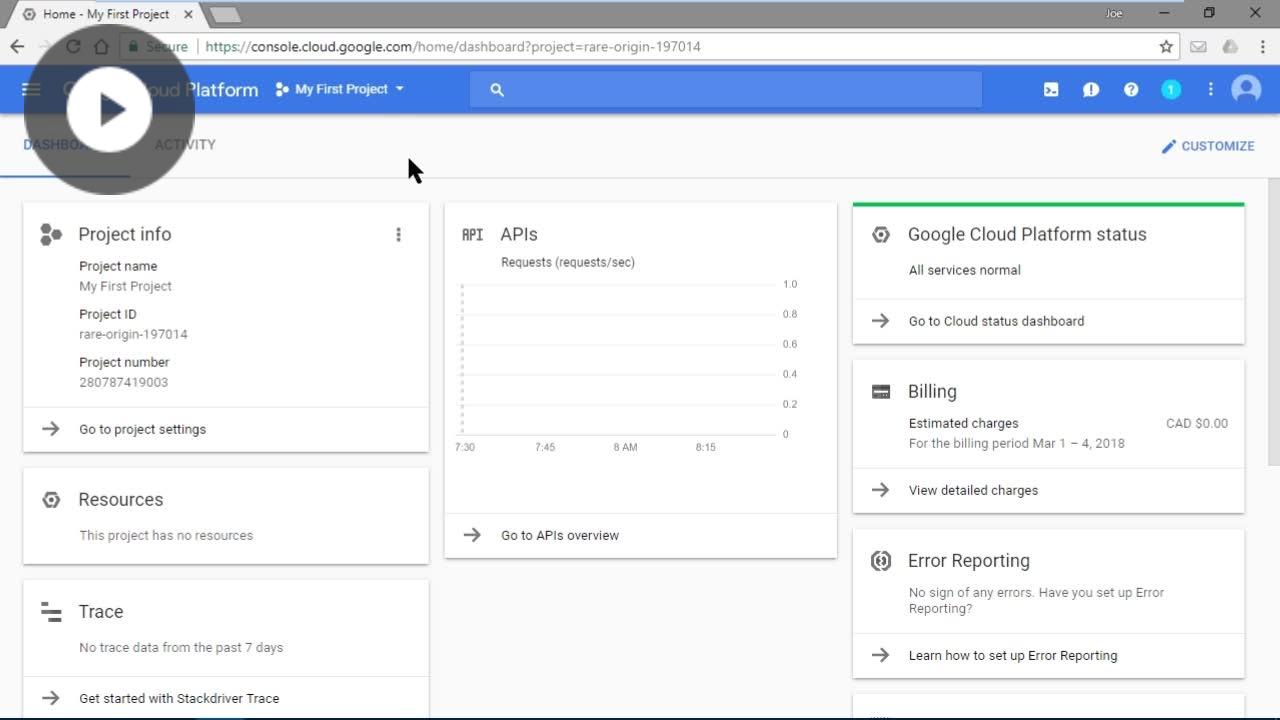Close the Home - My First Project tab
This screenshot has height=720, width=1280.
188,14
